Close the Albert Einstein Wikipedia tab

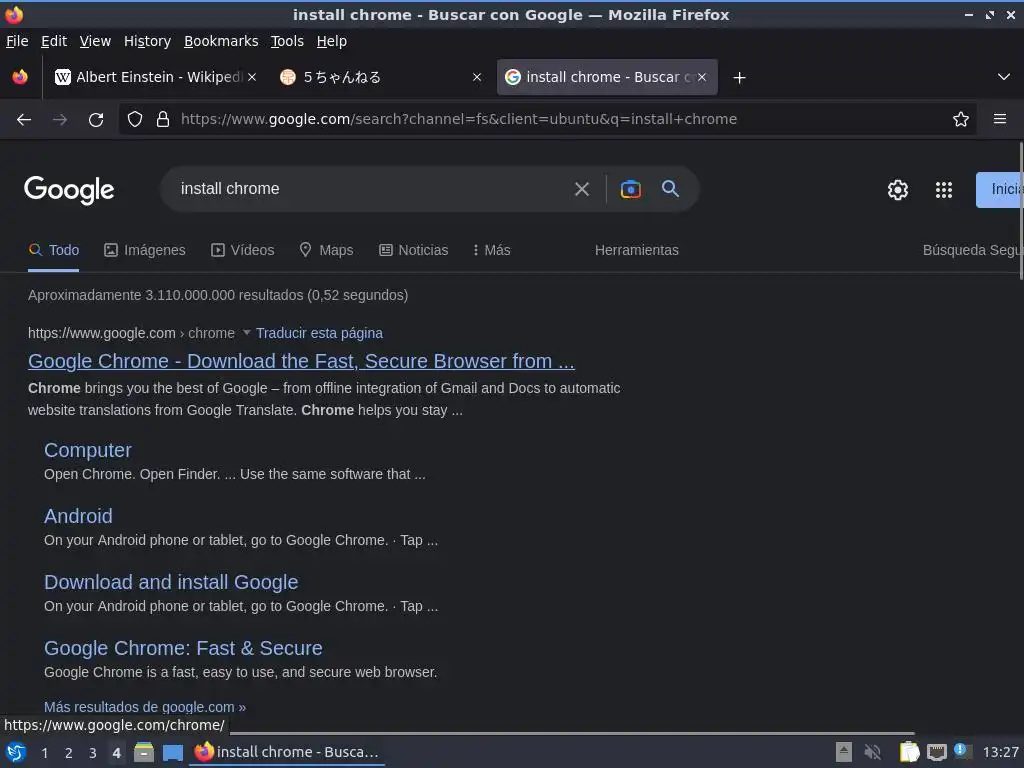coord(252,77)
